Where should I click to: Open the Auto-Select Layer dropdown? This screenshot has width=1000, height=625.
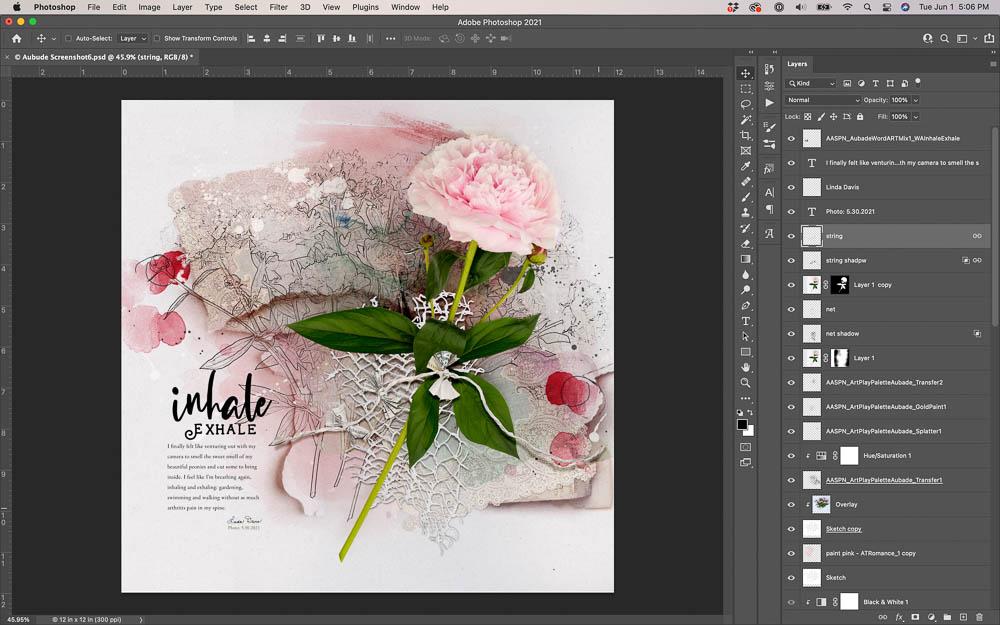point(133,38)
